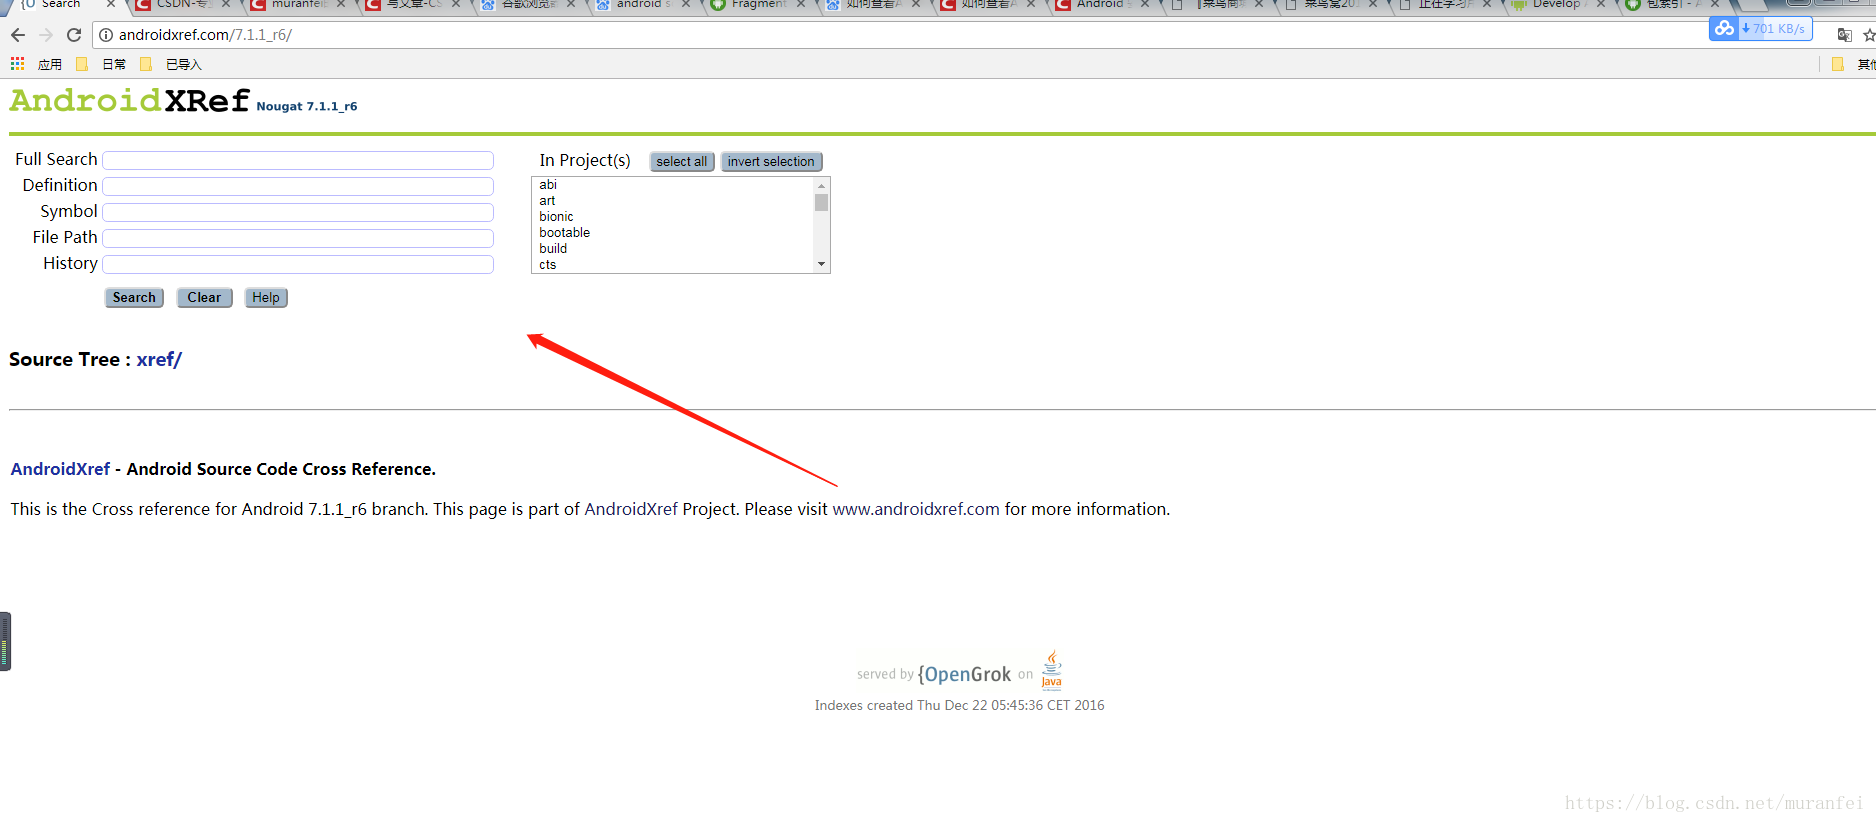The image size is (1876, 823).
Task: Bookmark this page with the star icon
Action: tap(1868, 35)
